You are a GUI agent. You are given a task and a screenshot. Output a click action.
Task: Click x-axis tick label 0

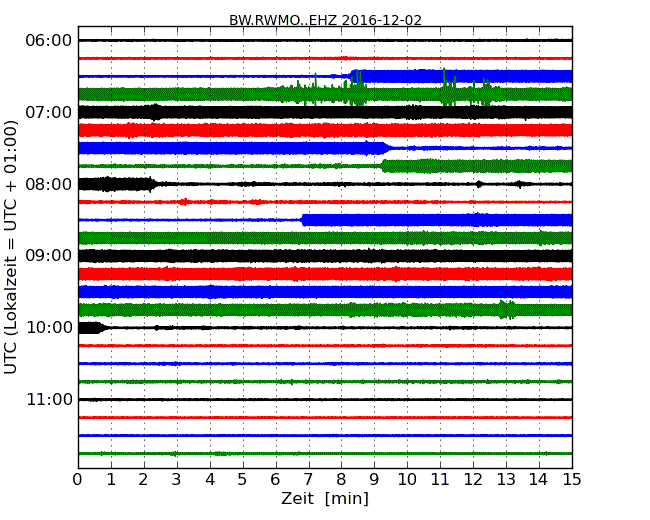(78, 480)
